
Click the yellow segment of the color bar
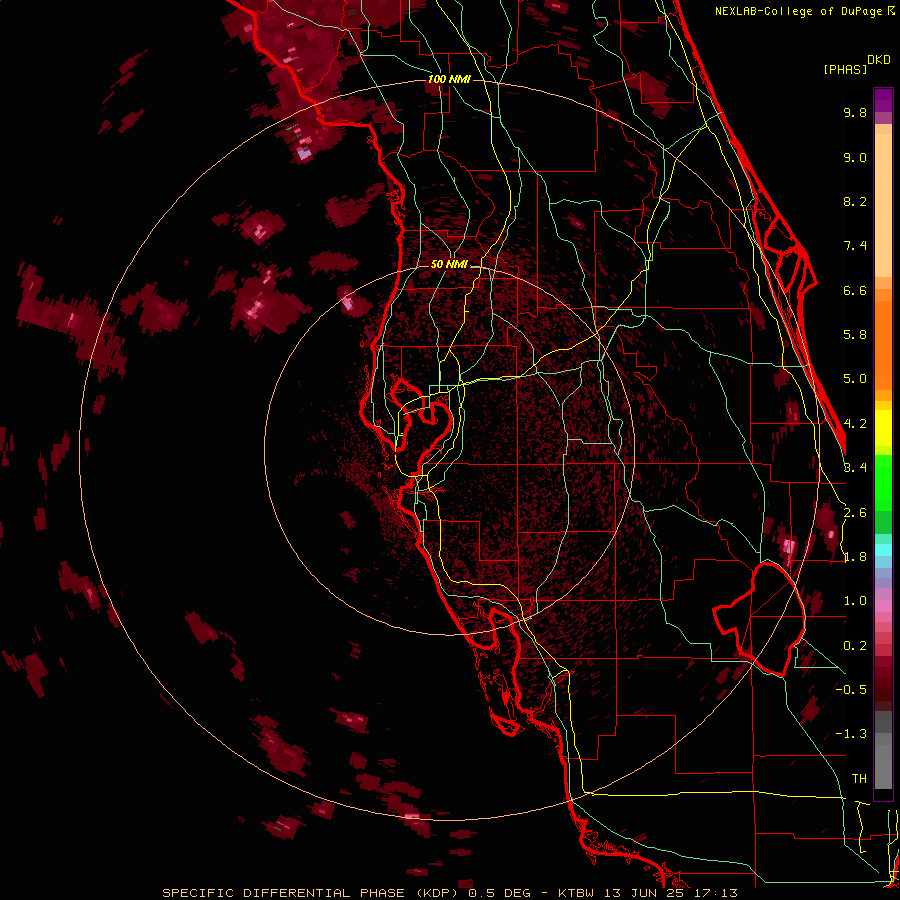click(x=883, y=428)
